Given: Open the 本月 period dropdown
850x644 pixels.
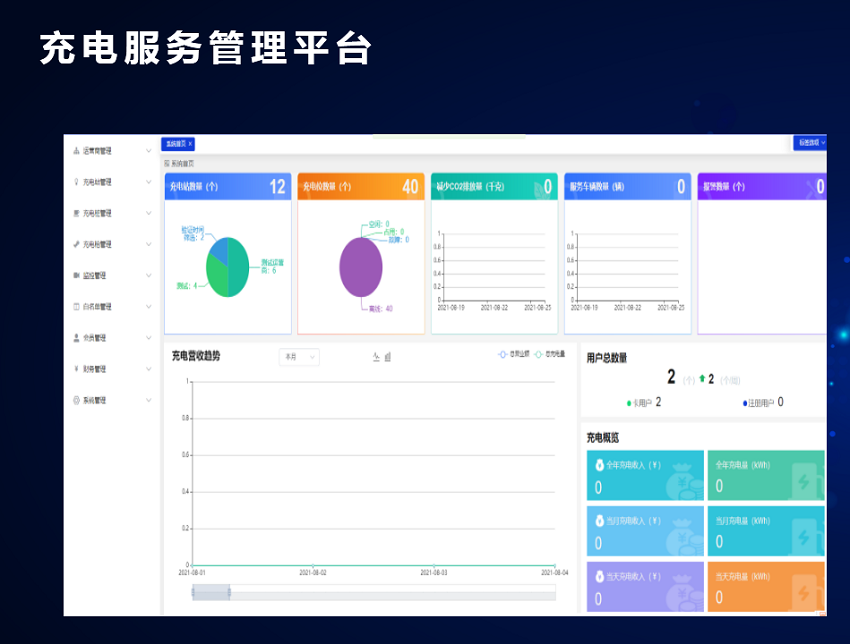Looking at the screenshot, I should [x=299, y=357].
